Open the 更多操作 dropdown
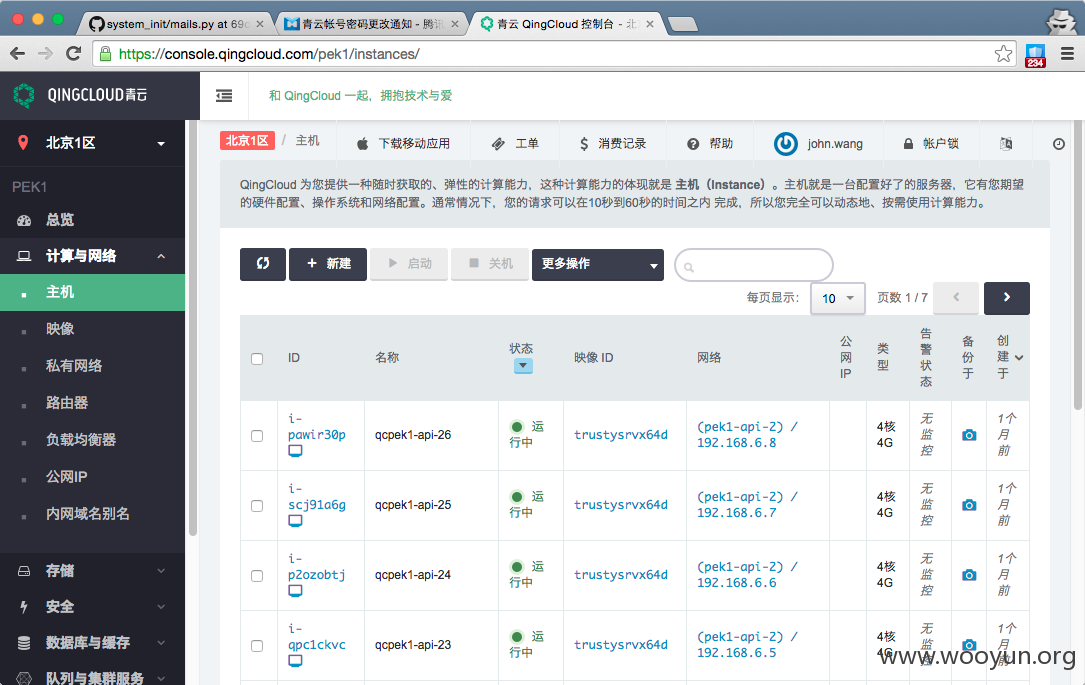Screen dimensions: 1085x685 pyautogui.click(x=598, y=264)
